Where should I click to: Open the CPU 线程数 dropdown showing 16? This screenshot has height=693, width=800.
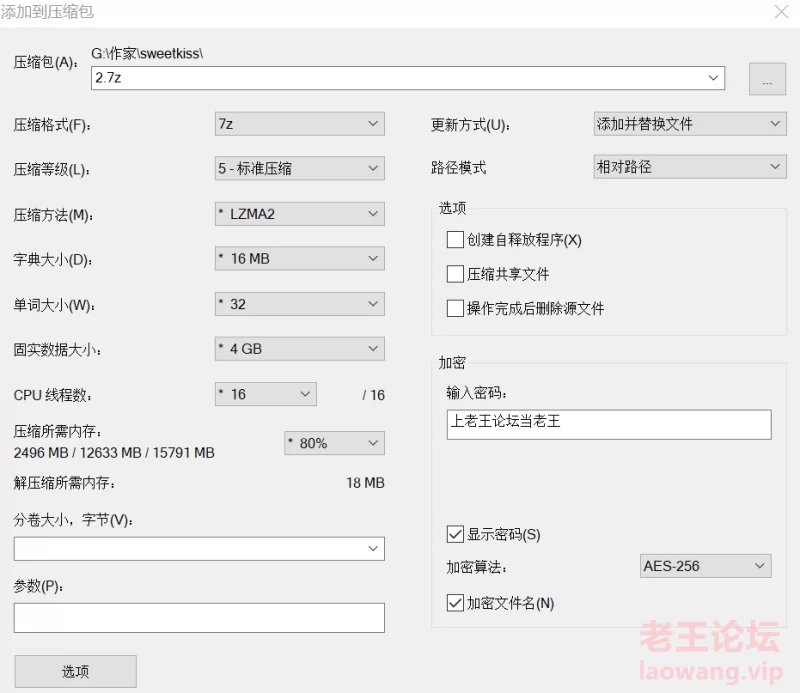pos(265,394)
